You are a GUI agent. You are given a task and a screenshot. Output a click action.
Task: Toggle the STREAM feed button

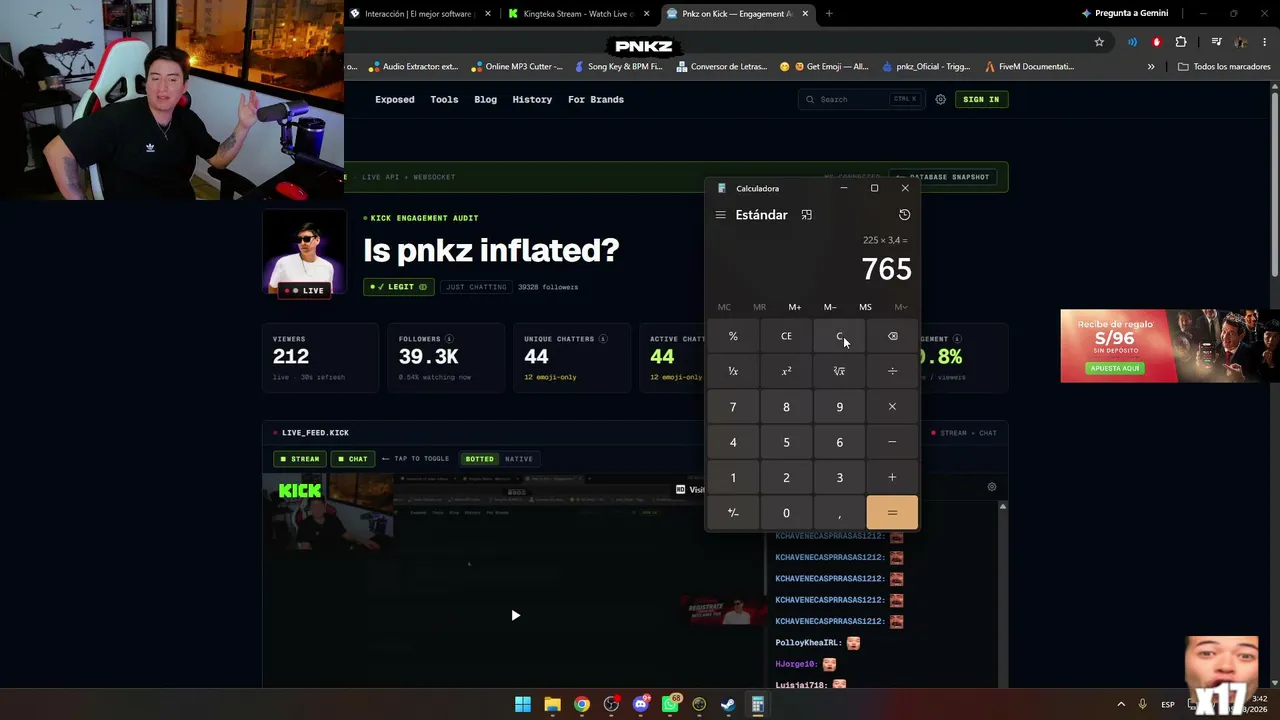coord(300,459)
